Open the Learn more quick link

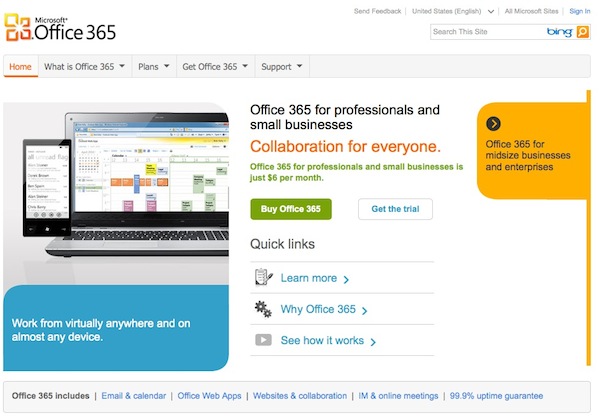coord(309,278)
